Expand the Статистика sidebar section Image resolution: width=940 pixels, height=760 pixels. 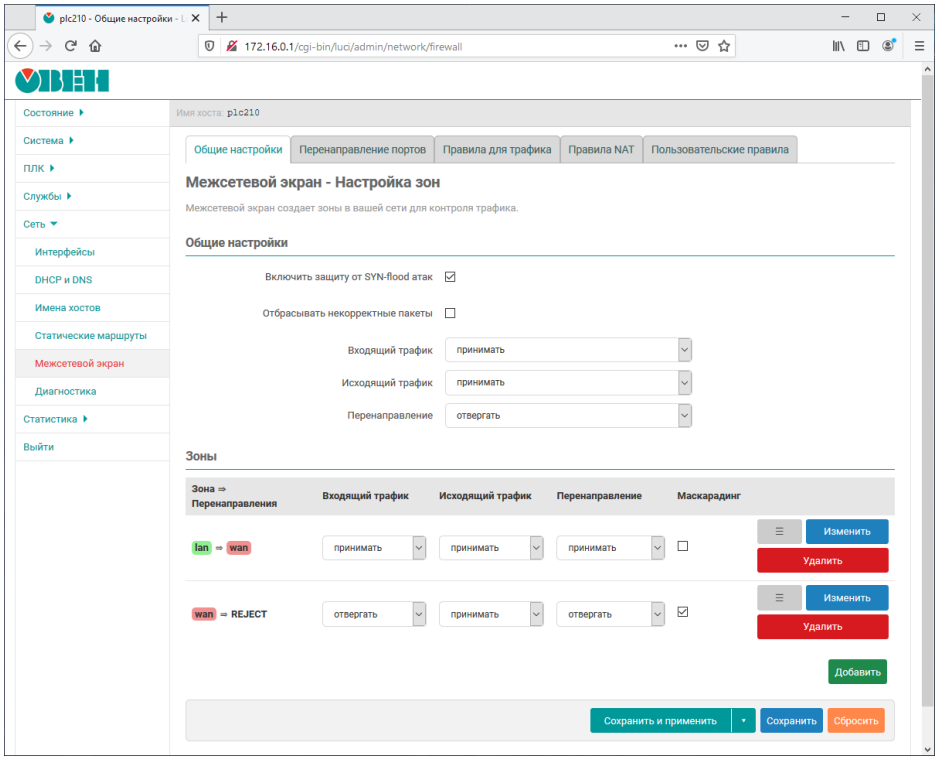pos(55,419)
